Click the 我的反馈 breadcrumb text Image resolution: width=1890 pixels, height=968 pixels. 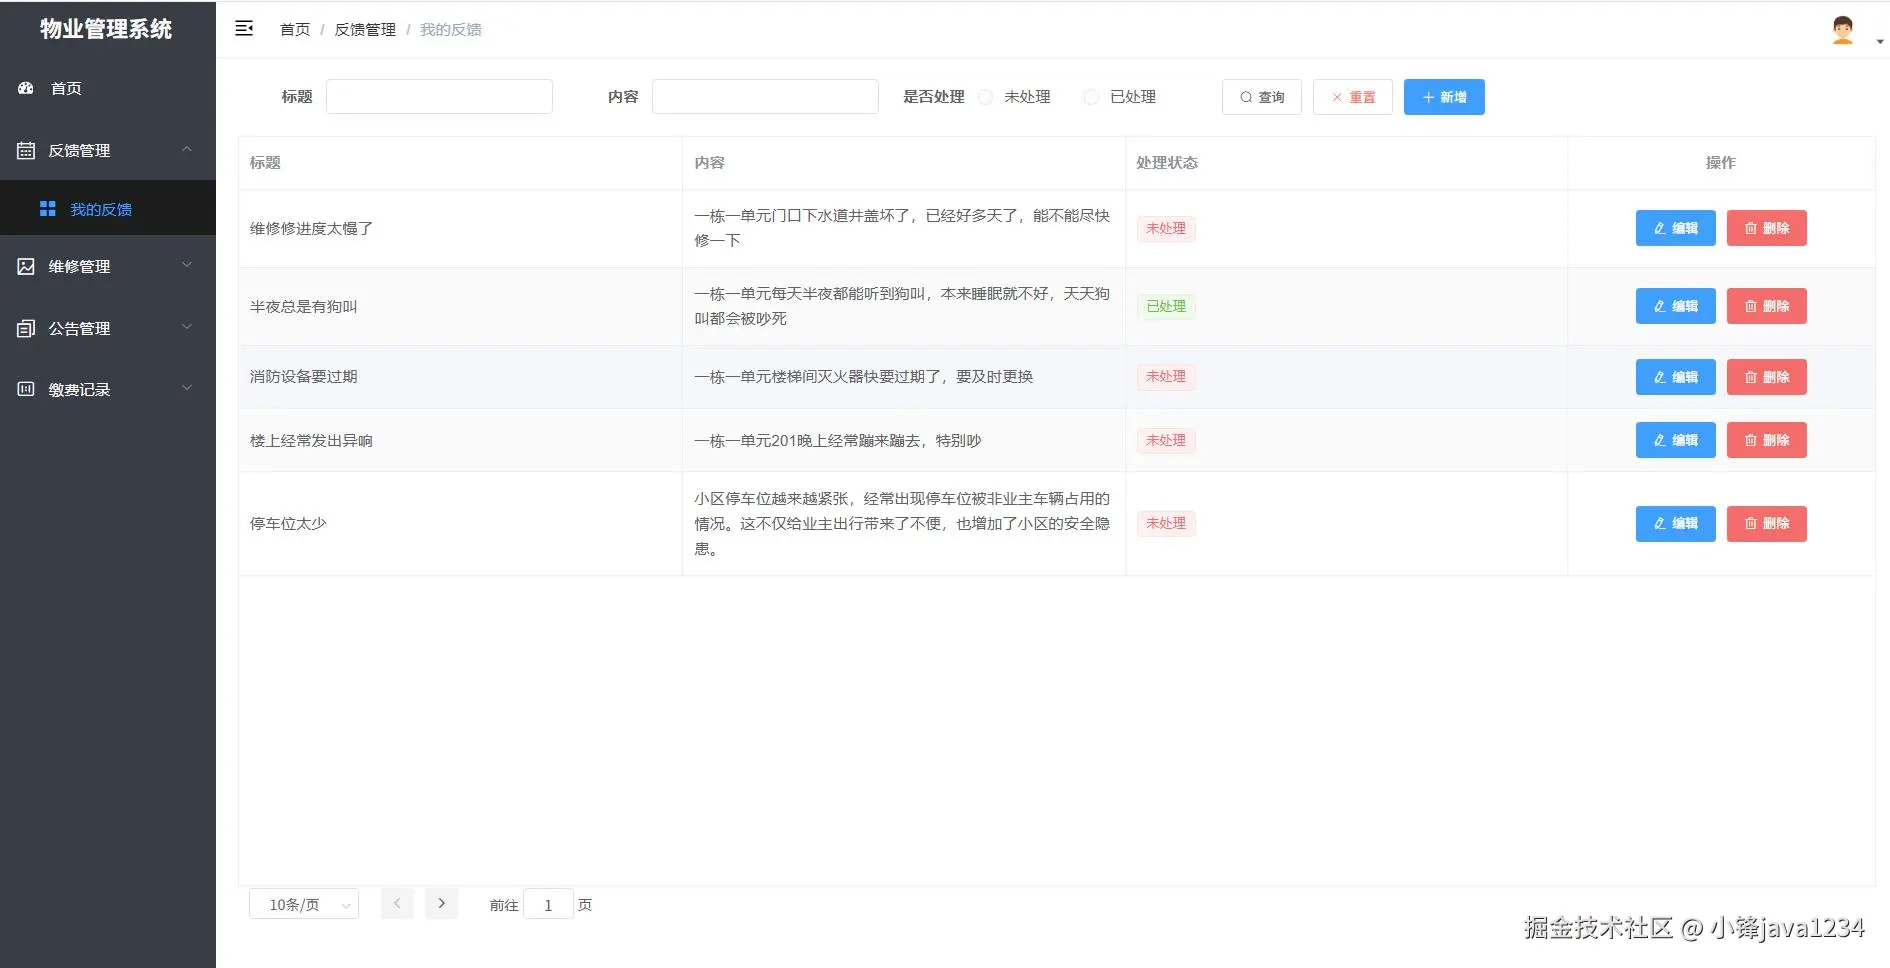point(451,30)
